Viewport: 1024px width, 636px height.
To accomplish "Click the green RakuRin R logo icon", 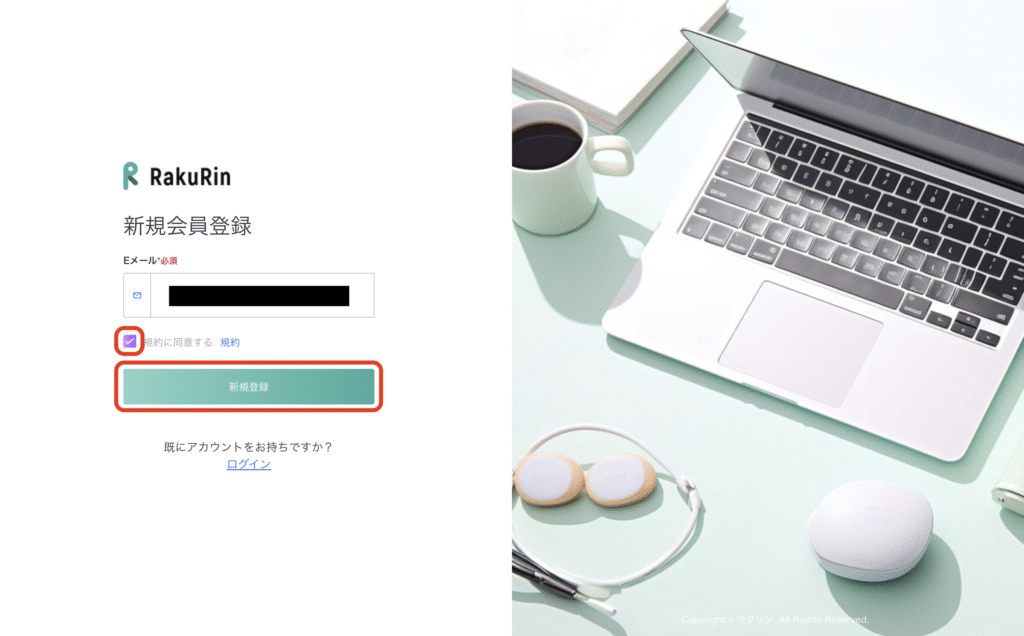I will 131,176.
